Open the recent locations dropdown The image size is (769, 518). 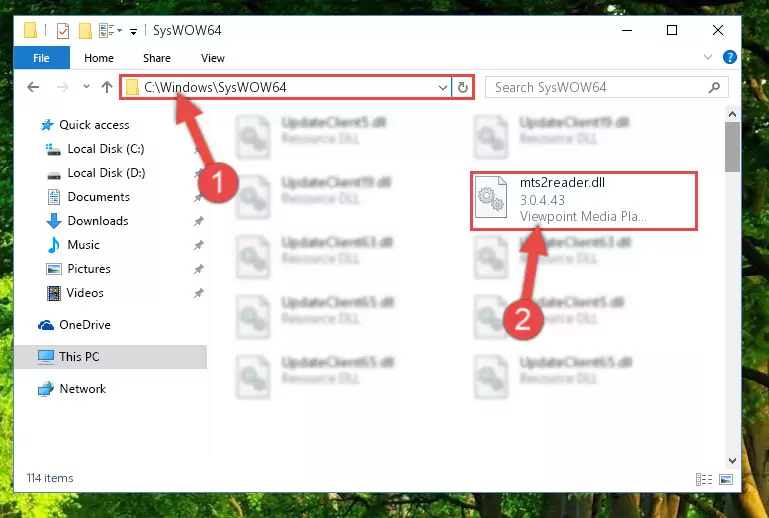click(x=86, y=87)
